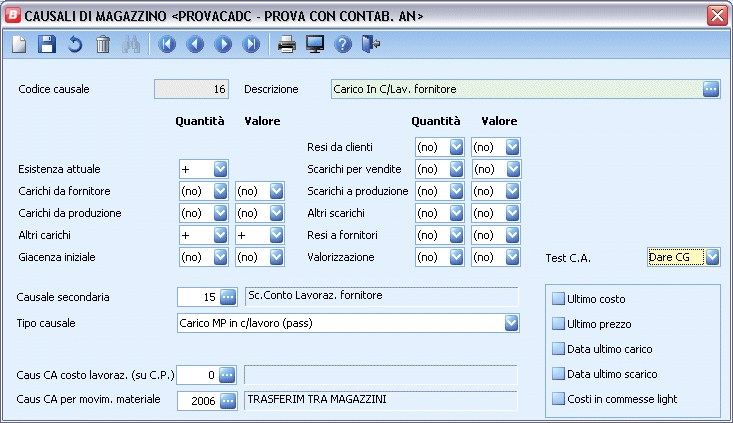Open search with the binoculars icon
Screen dimensions: 733x423
tap(131, 44)
